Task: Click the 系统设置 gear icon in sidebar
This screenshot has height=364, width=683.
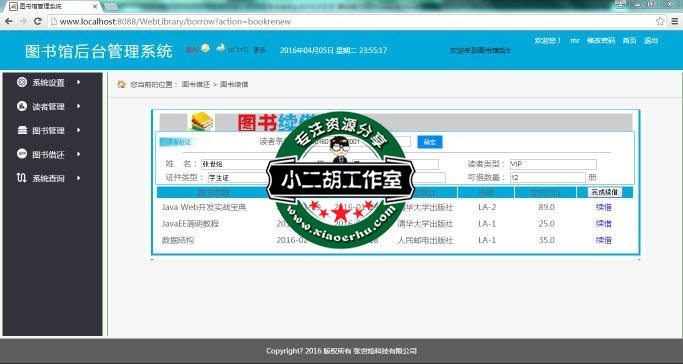Action: pos(22,82)
